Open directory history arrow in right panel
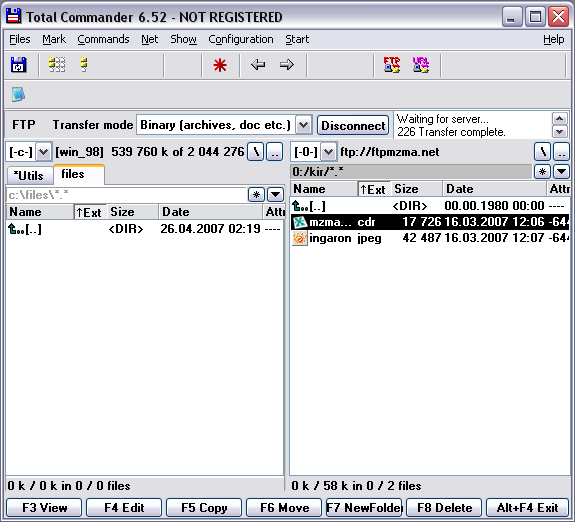The width and height of the screenshot is (575, 522). tap(561, 171)
